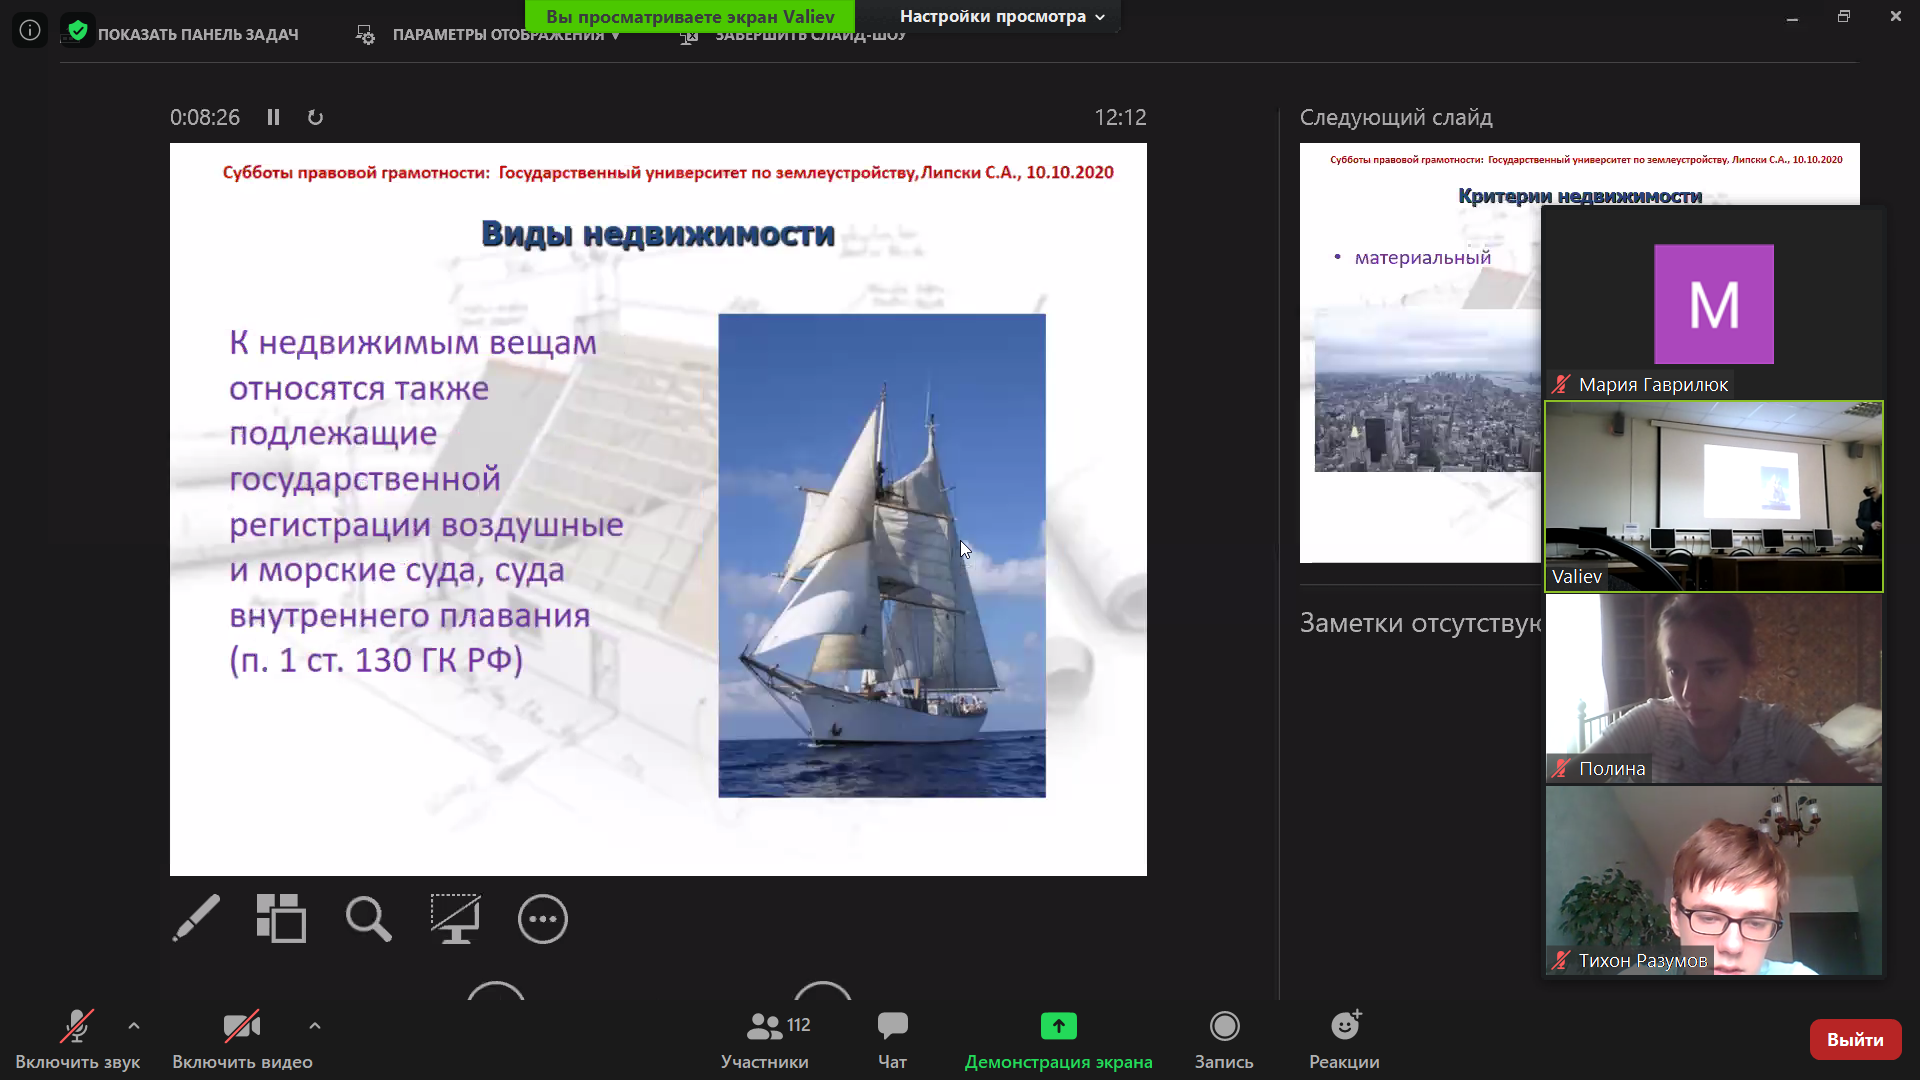The height and width of the screenshot is (1080, 1920).
Task: Click Показать панель задач
Action: [x=198, y=35]
